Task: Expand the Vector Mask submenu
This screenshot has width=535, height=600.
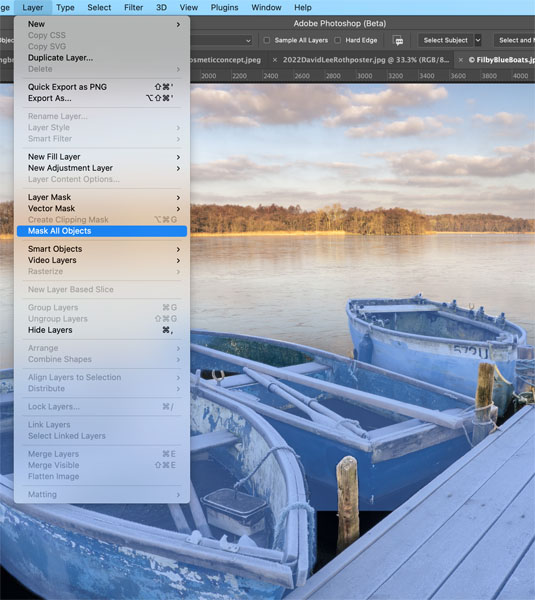Action: [102, 209]
